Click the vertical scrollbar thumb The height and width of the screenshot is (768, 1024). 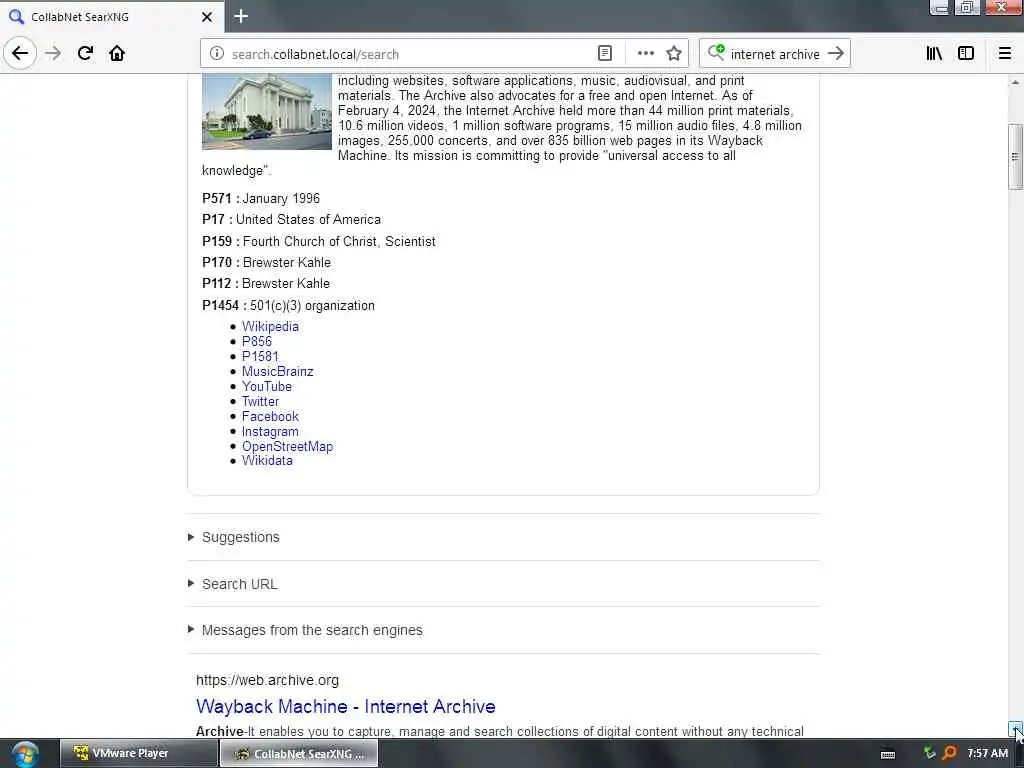click(1014, 156)
